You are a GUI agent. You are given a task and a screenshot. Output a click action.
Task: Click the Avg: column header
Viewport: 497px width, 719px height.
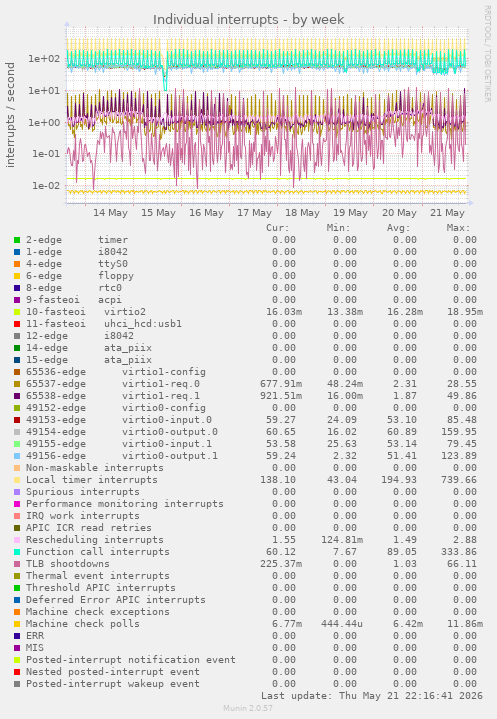(x=398, y=228)
